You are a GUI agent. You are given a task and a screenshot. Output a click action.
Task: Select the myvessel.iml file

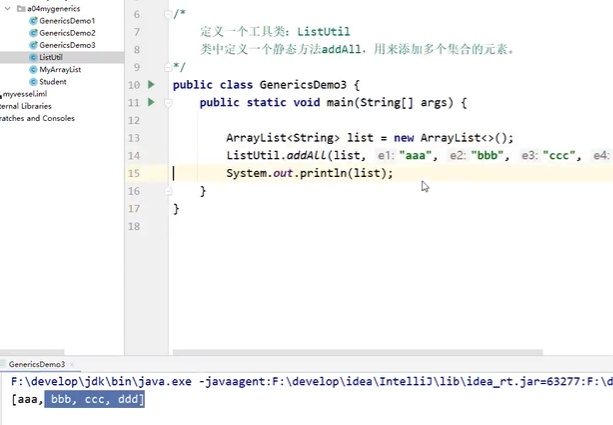(x=25, y=94)
